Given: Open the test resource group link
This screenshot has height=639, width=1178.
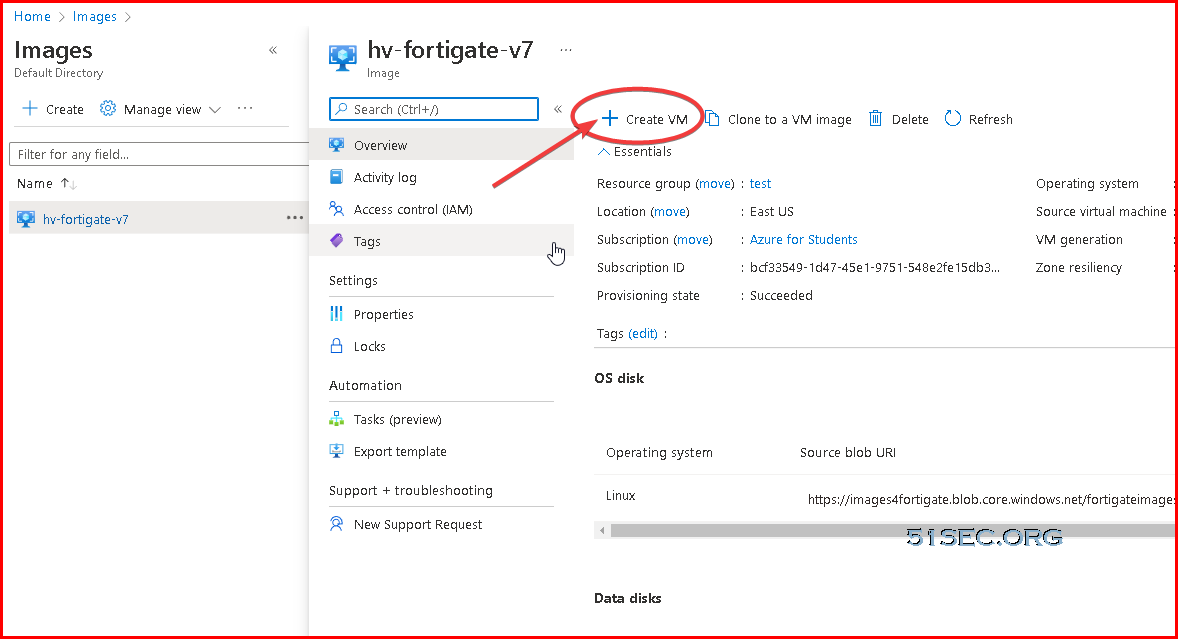Looking at the screenshot, I should coord(760,183).
